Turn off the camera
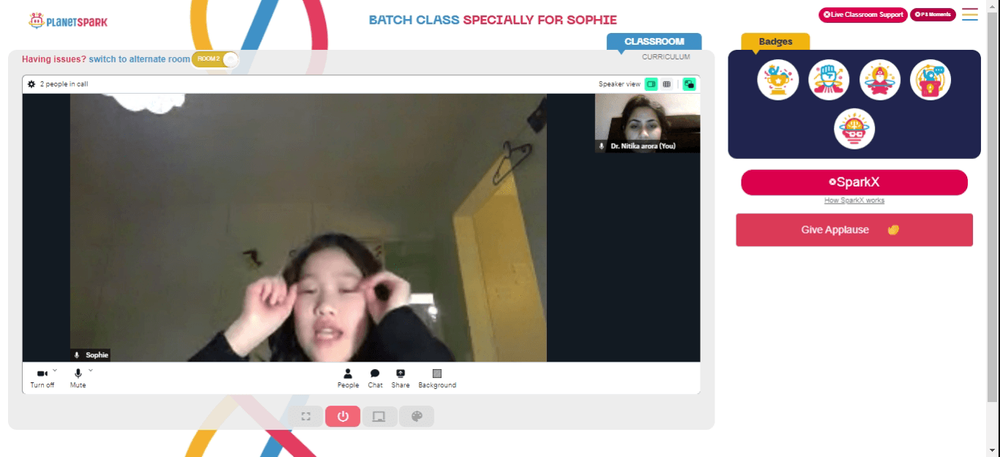 point(42,378)
